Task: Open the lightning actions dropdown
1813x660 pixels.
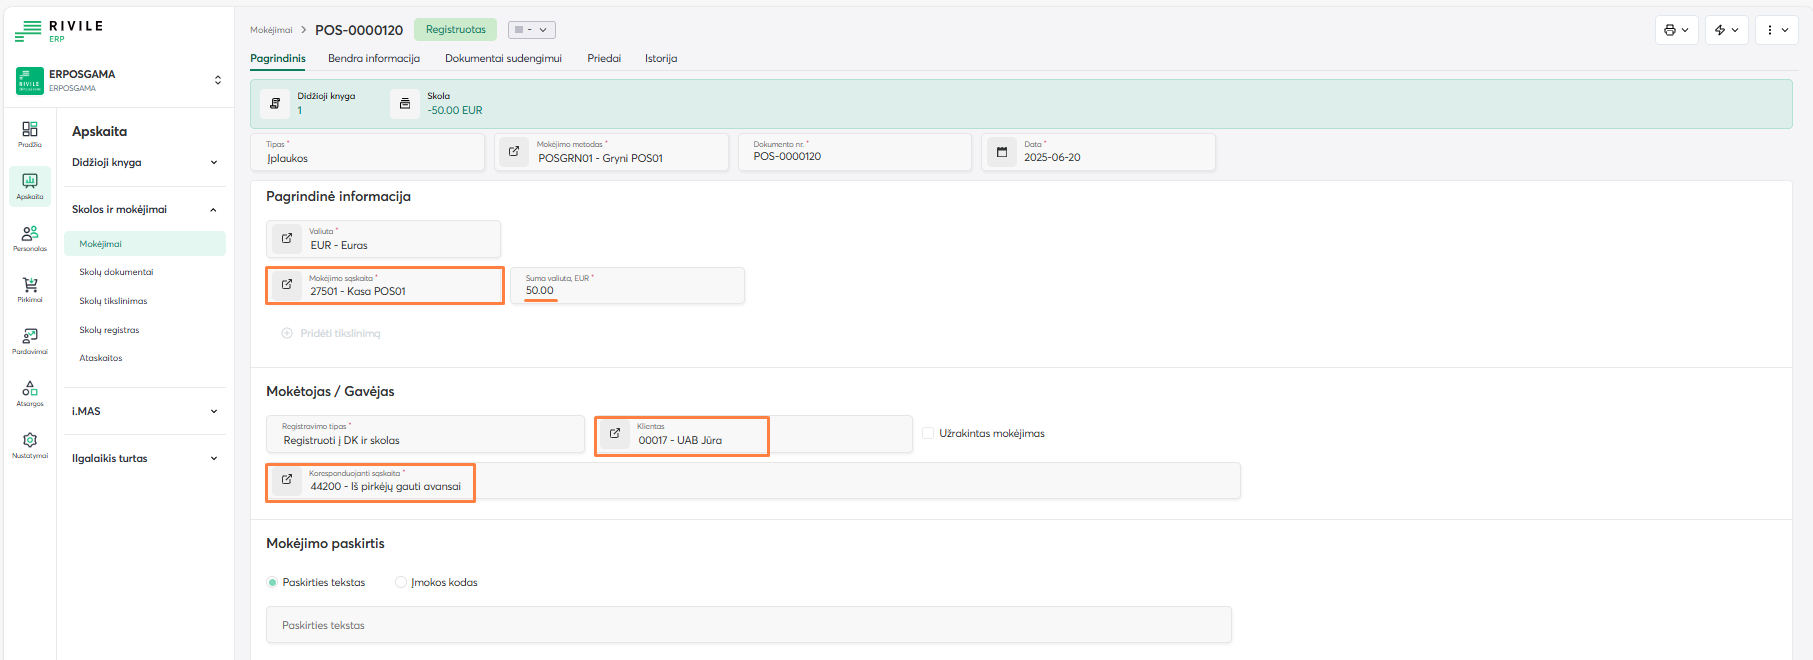Action: coord(1726,30)
